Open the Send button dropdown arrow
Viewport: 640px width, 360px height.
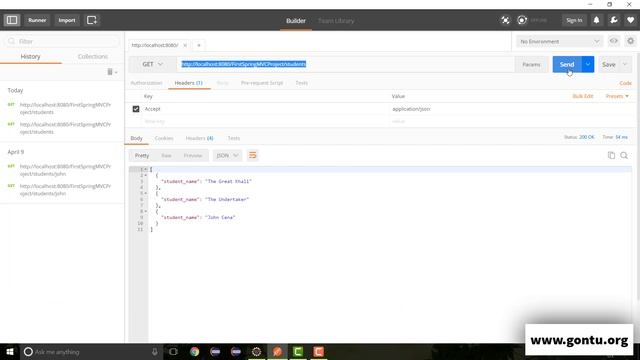[588, 64]
